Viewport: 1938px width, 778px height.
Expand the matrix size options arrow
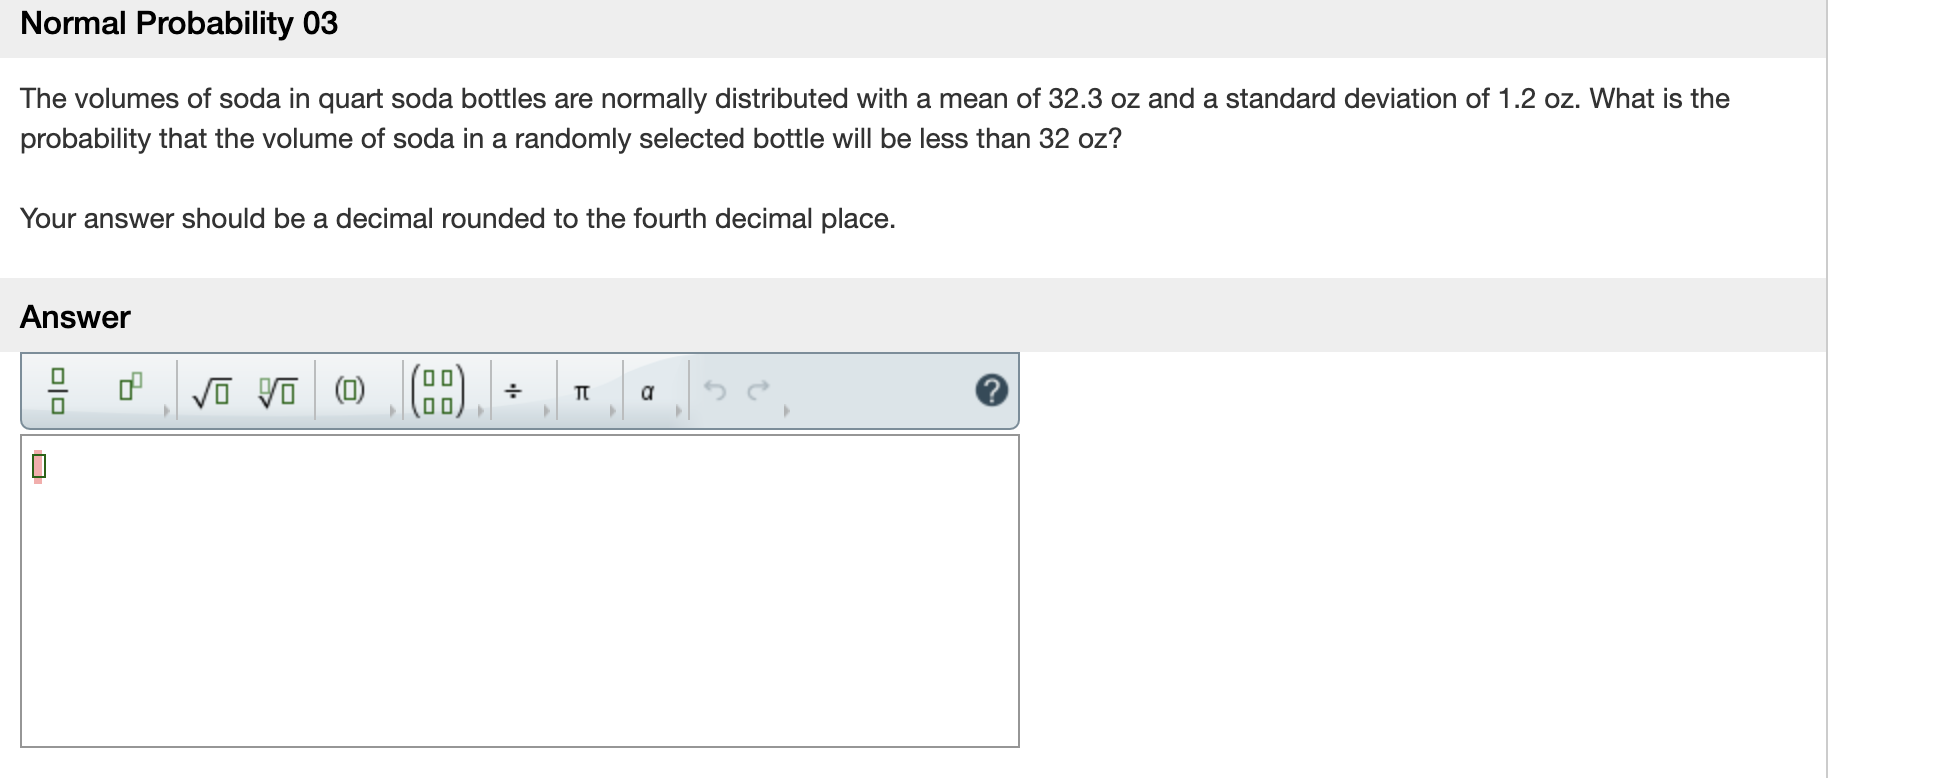(x=481, y=409)
